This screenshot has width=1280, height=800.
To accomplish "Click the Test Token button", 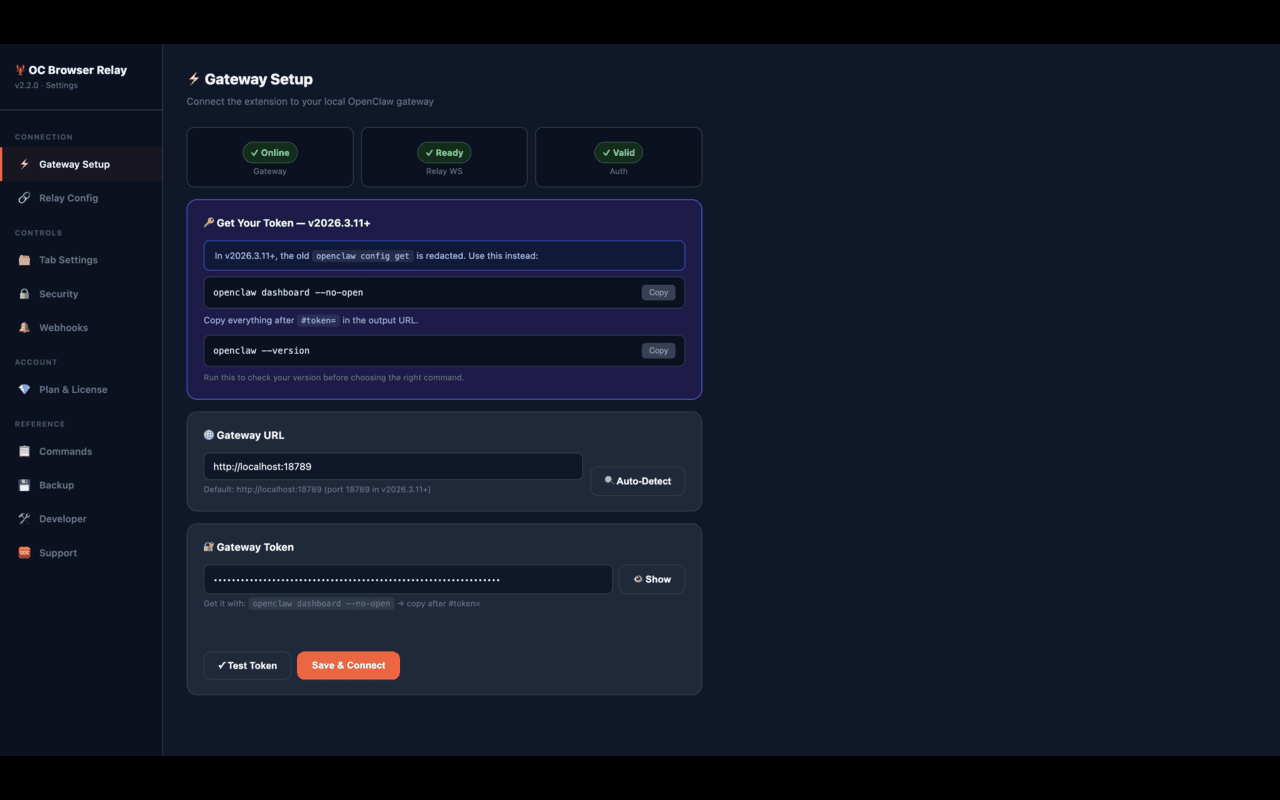I will (x=247, y=666).
